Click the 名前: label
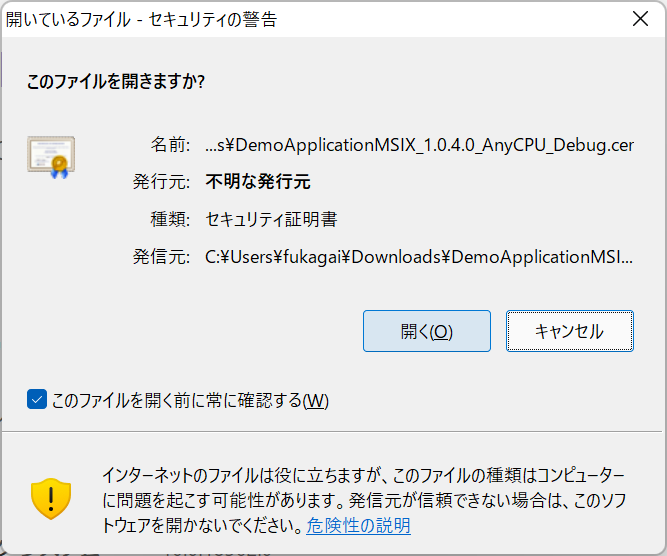Viewport: 667px width, 556px height. coord(170,145)
